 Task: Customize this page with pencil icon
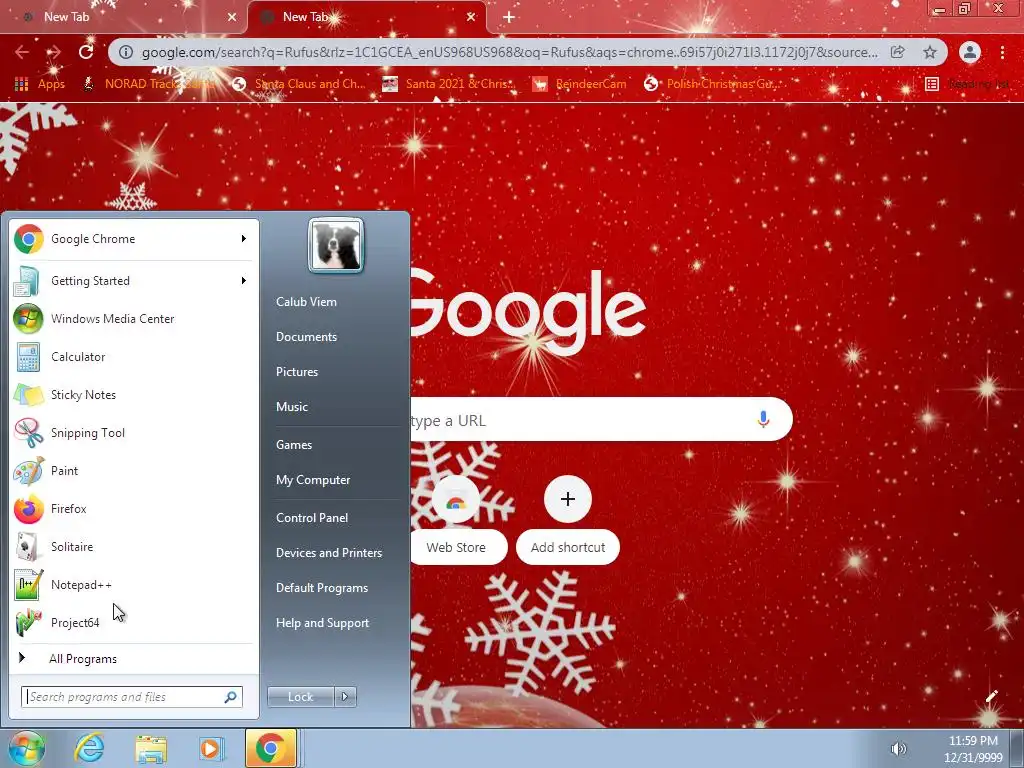coord(991,697)
